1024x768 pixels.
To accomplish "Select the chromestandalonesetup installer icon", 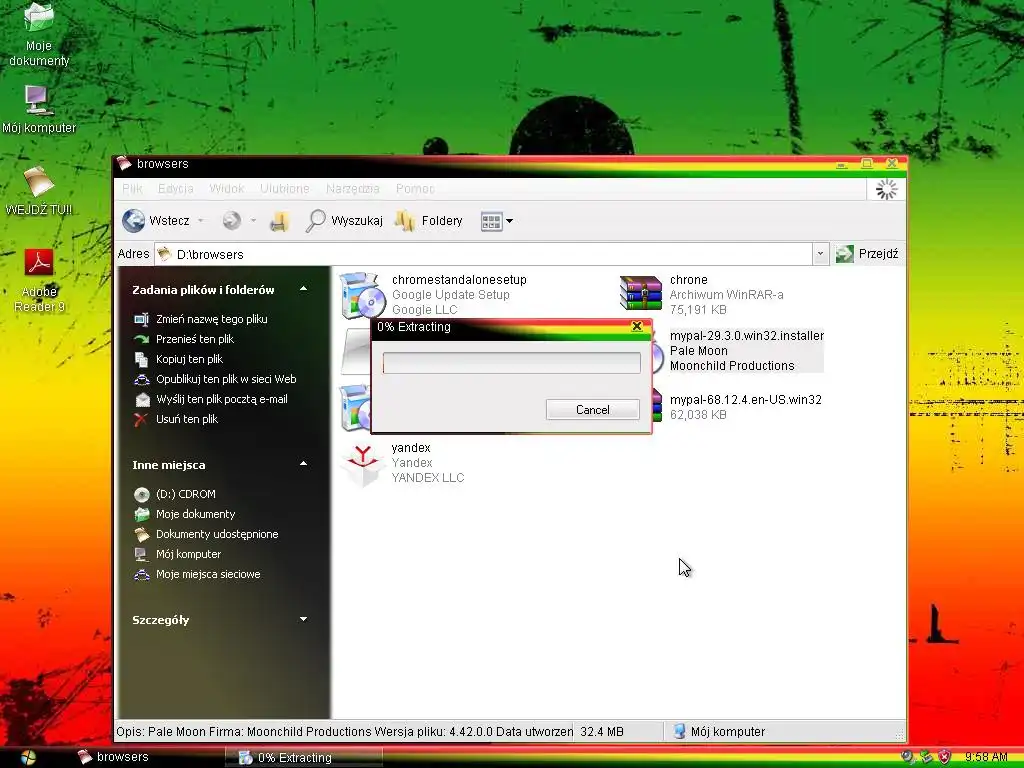I will click(362, 295).
